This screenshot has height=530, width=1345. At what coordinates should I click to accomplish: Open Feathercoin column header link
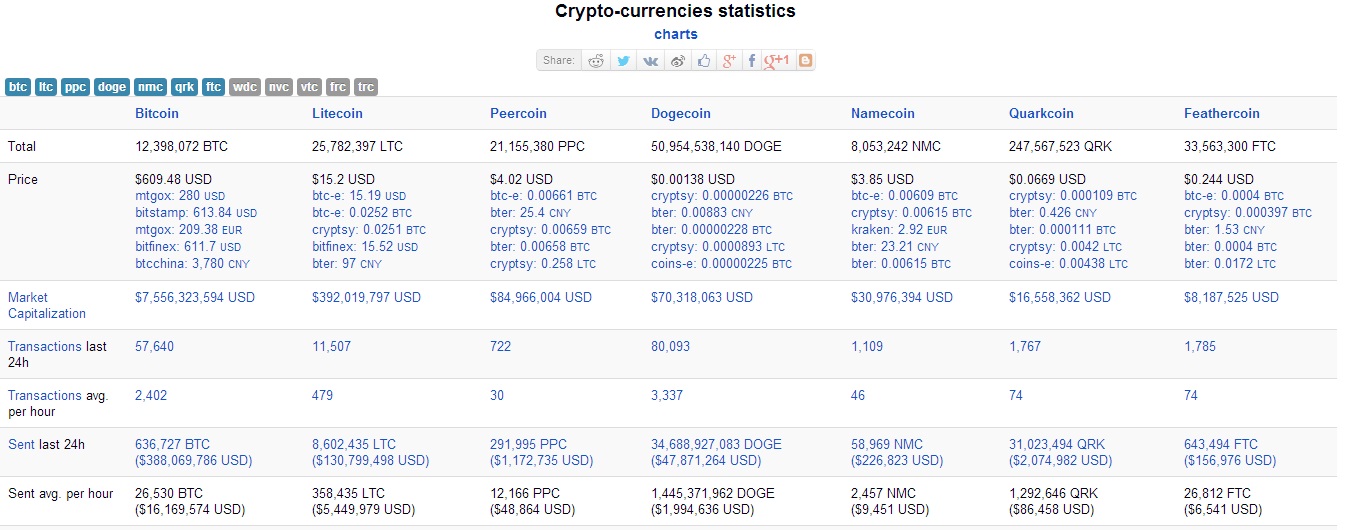(1222, 113)
